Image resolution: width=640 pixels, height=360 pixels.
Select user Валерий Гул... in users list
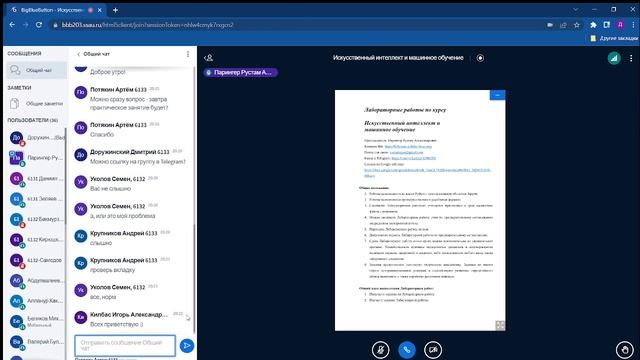pos(37,342)
